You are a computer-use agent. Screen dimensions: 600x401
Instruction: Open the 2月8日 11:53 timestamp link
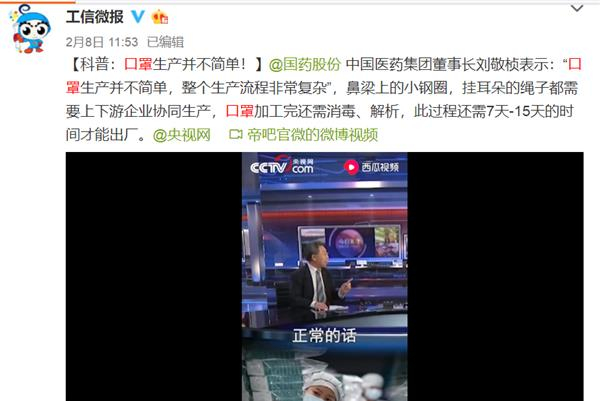pos(101,42)
